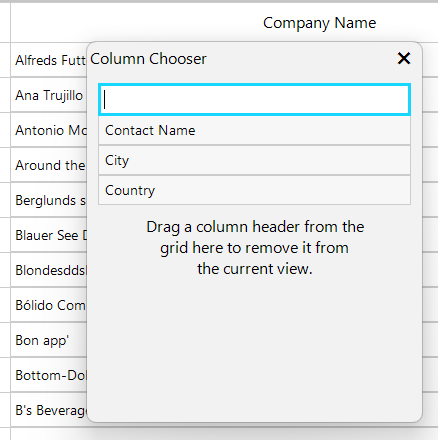Close the Column Chooser dialog

[x=404, y=58]
